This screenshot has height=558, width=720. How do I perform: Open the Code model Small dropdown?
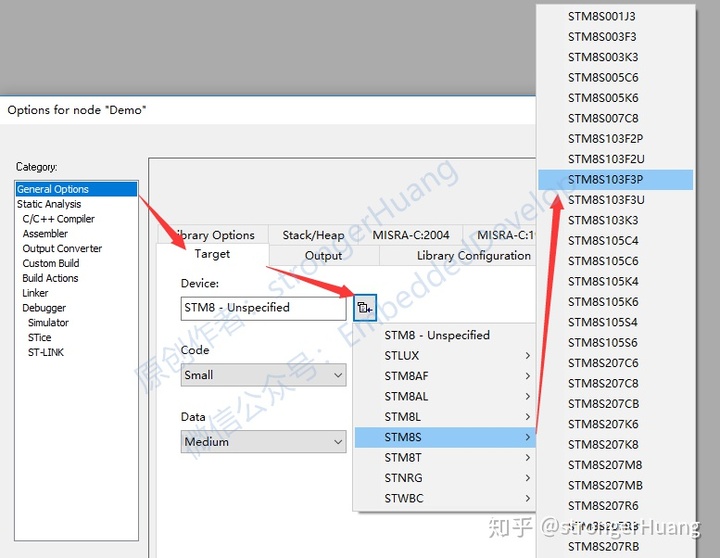coord(263,375)
